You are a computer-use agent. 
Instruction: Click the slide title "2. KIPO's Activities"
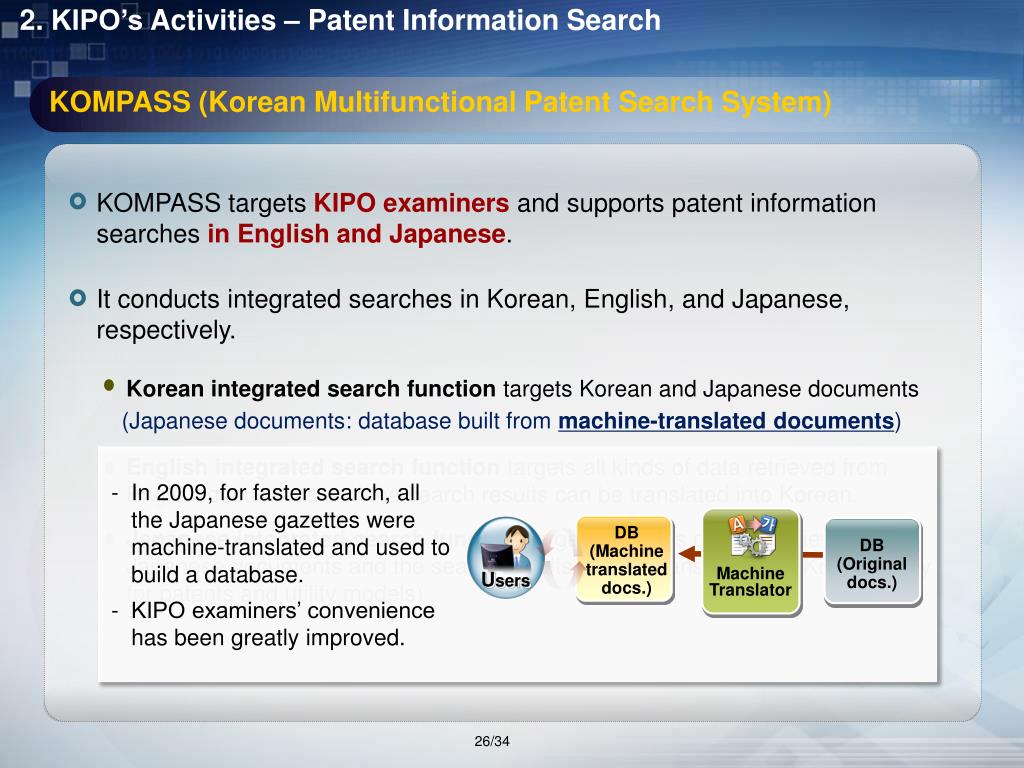(x=148, y=20)
